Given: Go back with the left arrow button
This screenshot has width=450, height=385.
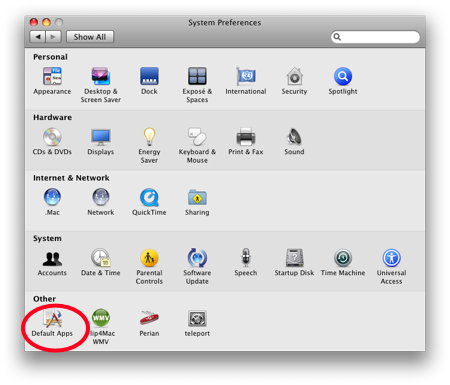Looking at the screenshot, I should [37, 37].
